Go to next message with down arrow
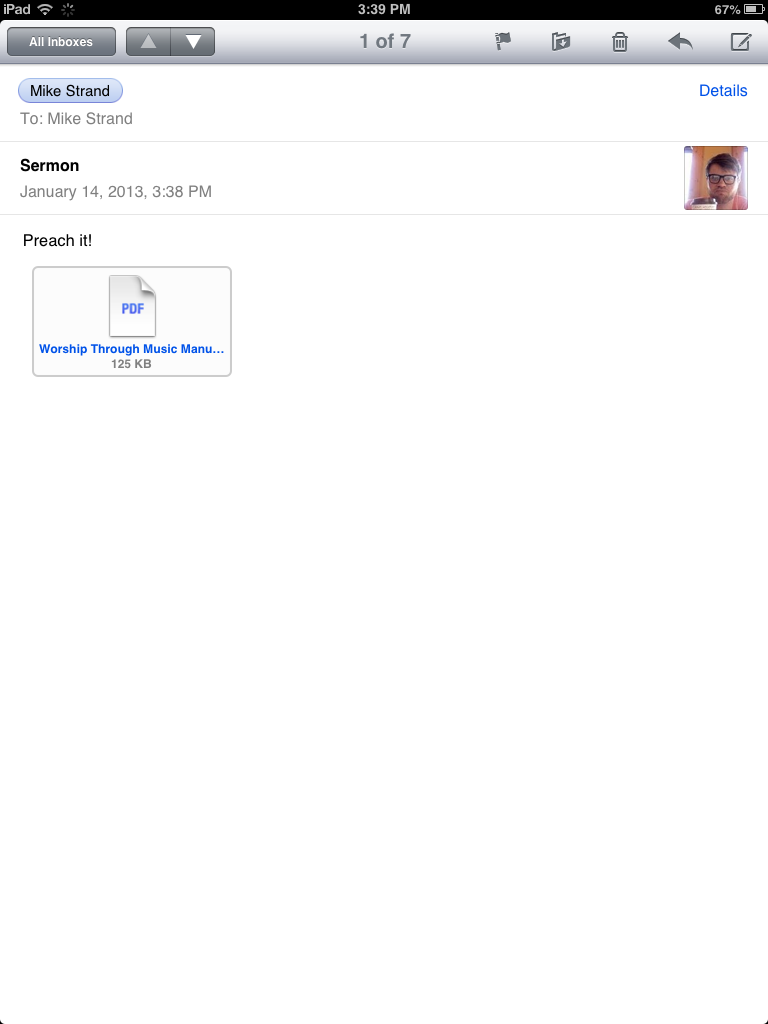This screenshot has height=1024, width=768. pos(193,42)
